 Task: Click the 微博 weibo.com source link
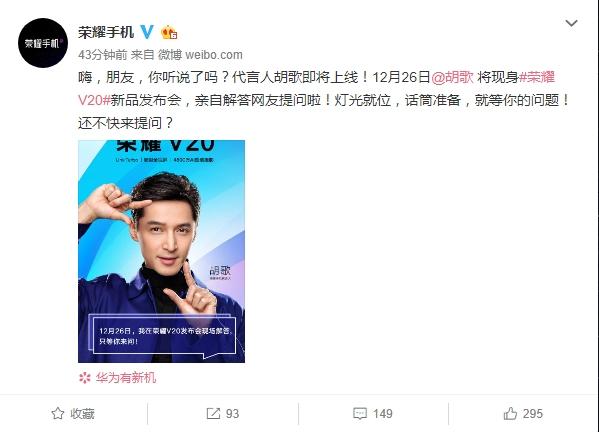pos(200,55)
